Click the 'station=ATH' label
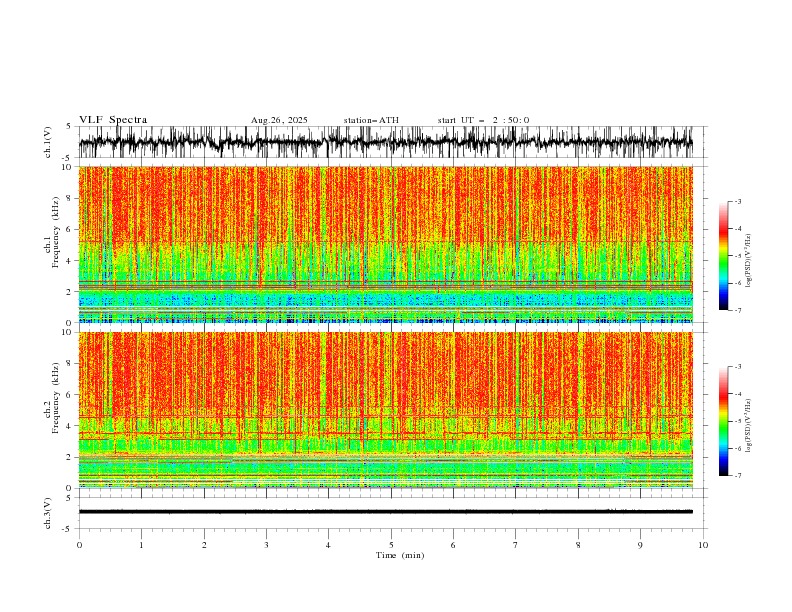 [x=371, y=120]
